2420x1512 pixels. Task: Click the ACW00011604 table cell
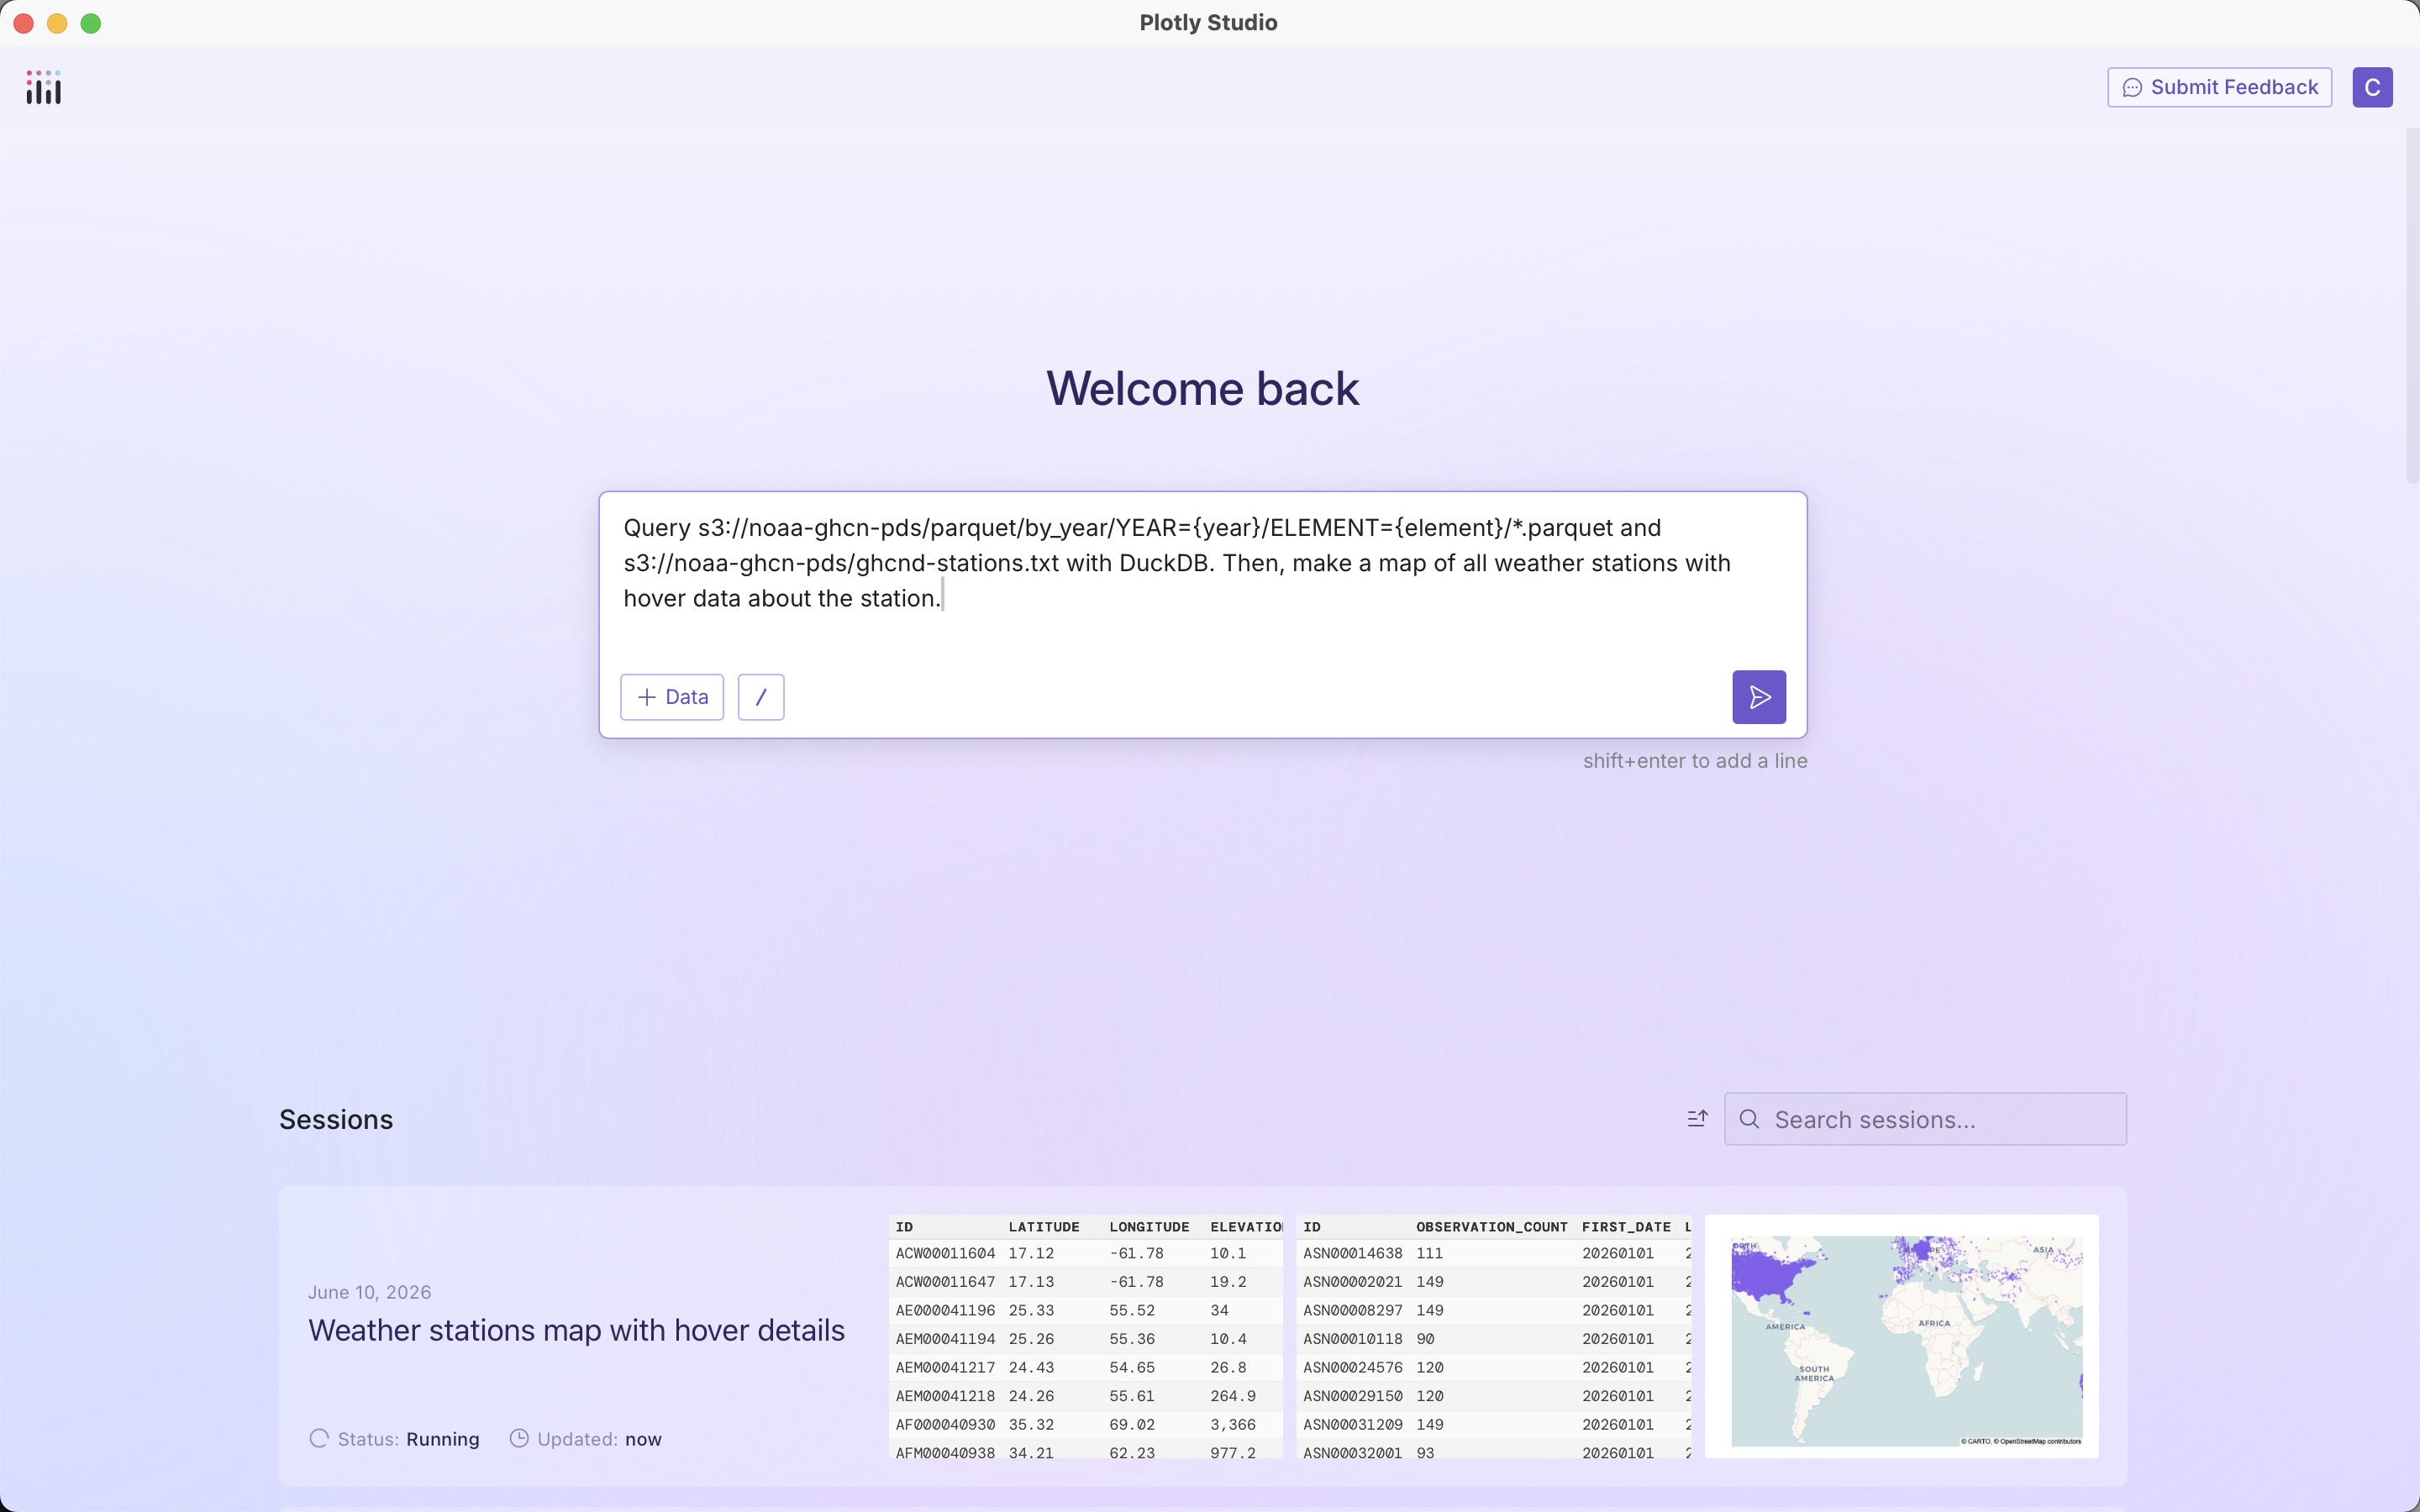coord(945,1253)
